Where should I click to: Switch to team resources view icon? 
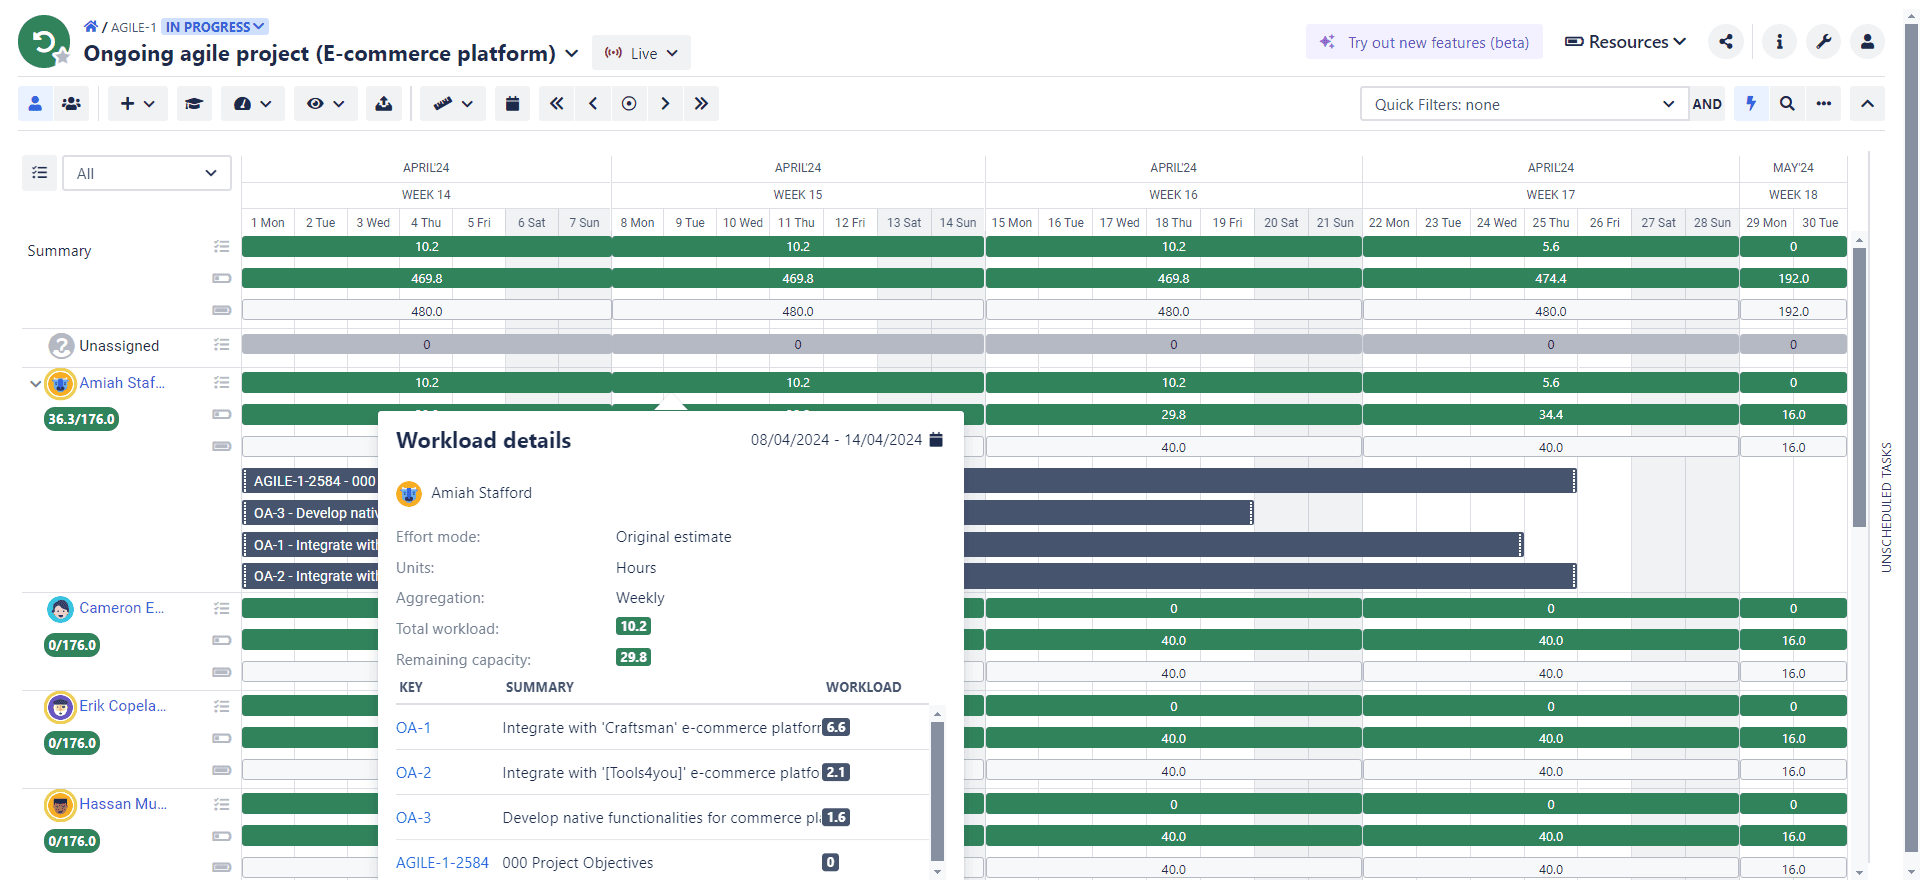tap(71, 103)
